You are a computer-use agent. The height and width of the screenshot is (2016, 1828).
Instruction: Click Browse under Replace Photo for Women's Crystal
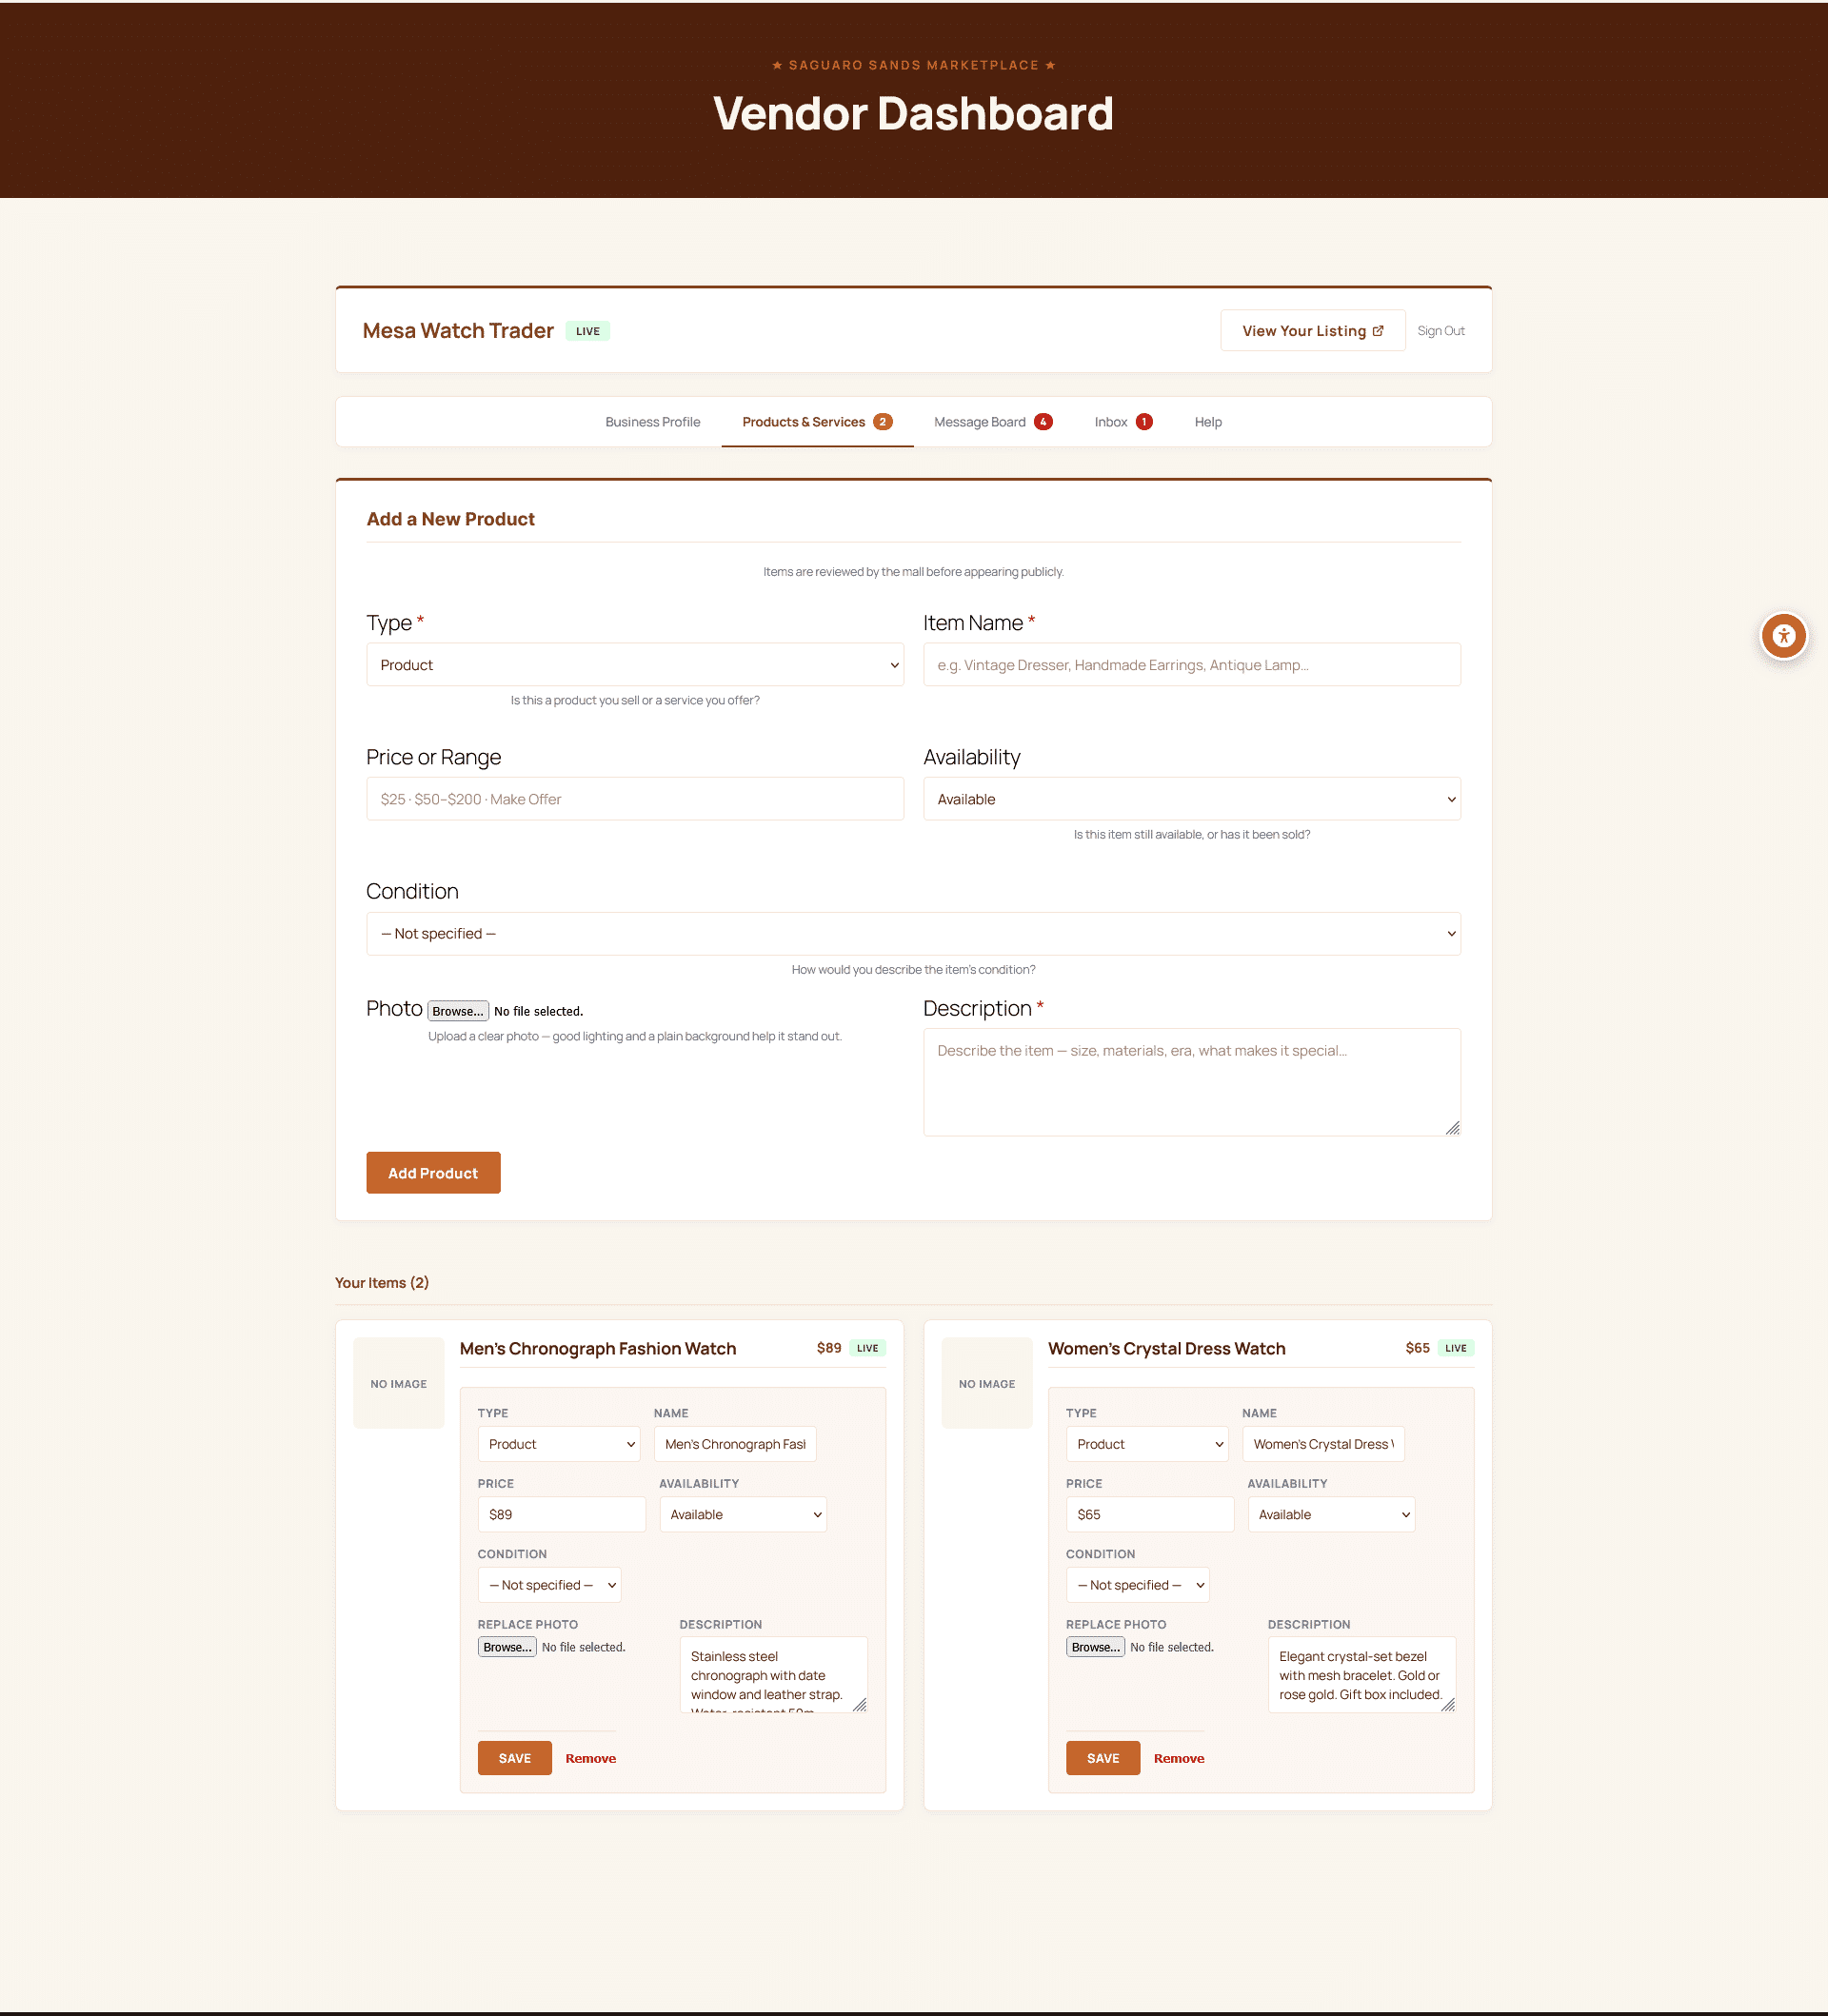(1095, 1647)
